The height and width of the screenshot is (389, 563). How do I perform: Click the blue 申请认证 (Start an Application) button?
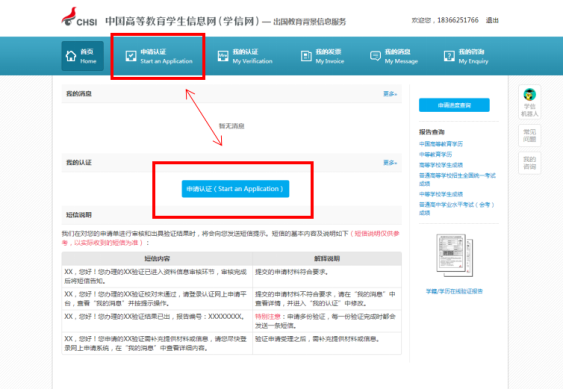pos(235,189)
